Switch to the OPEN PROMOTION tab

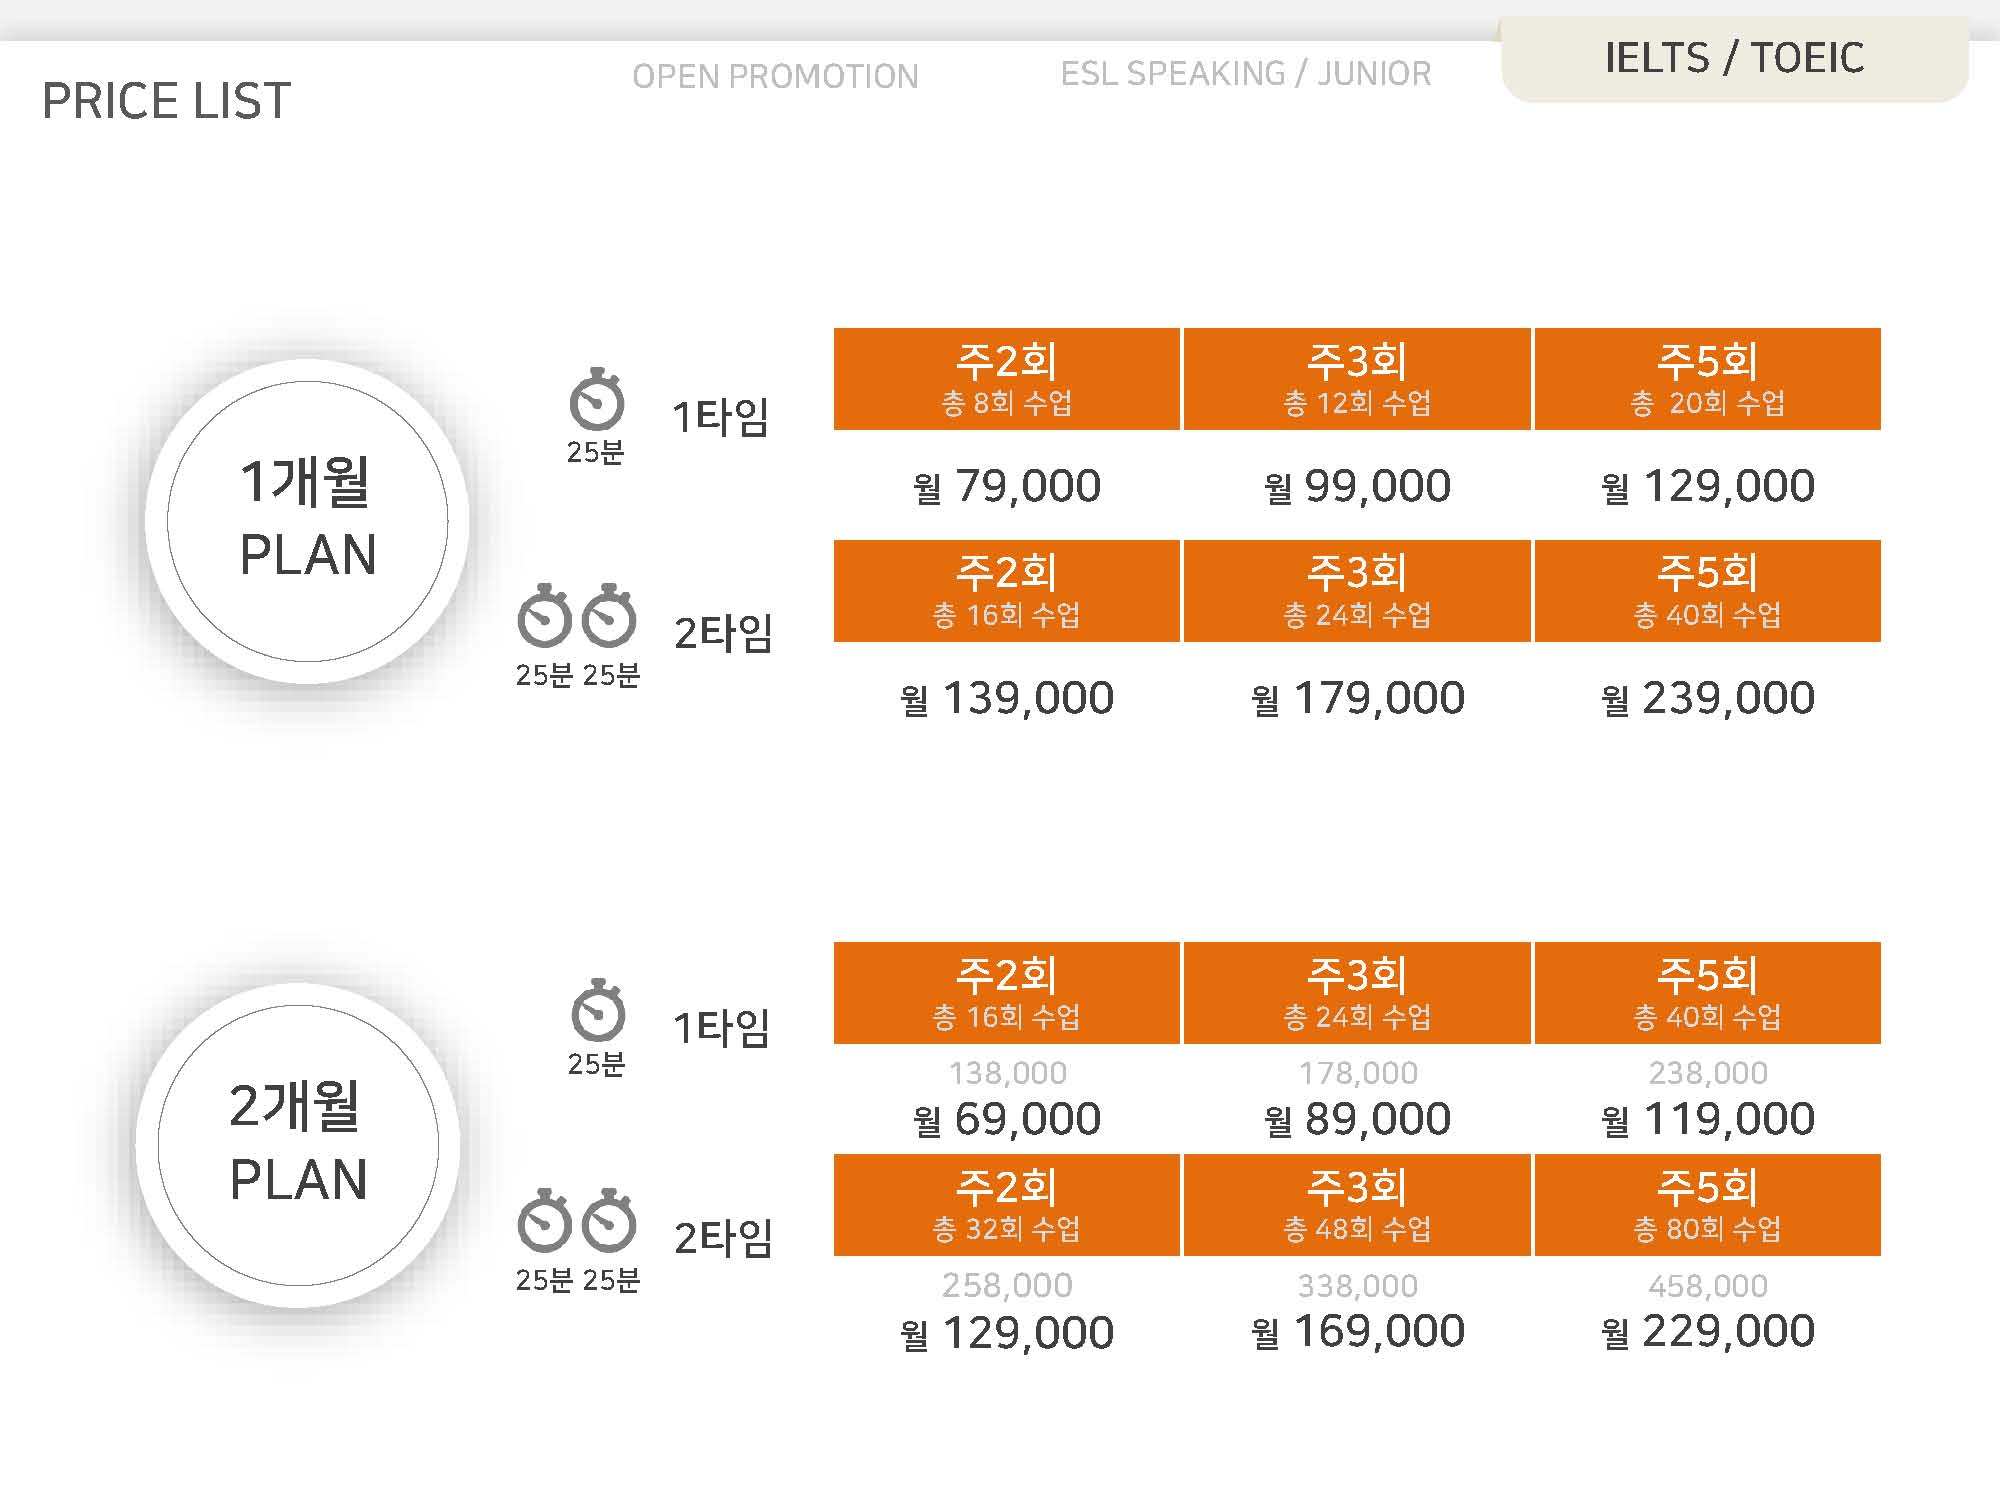pos(775,76)
